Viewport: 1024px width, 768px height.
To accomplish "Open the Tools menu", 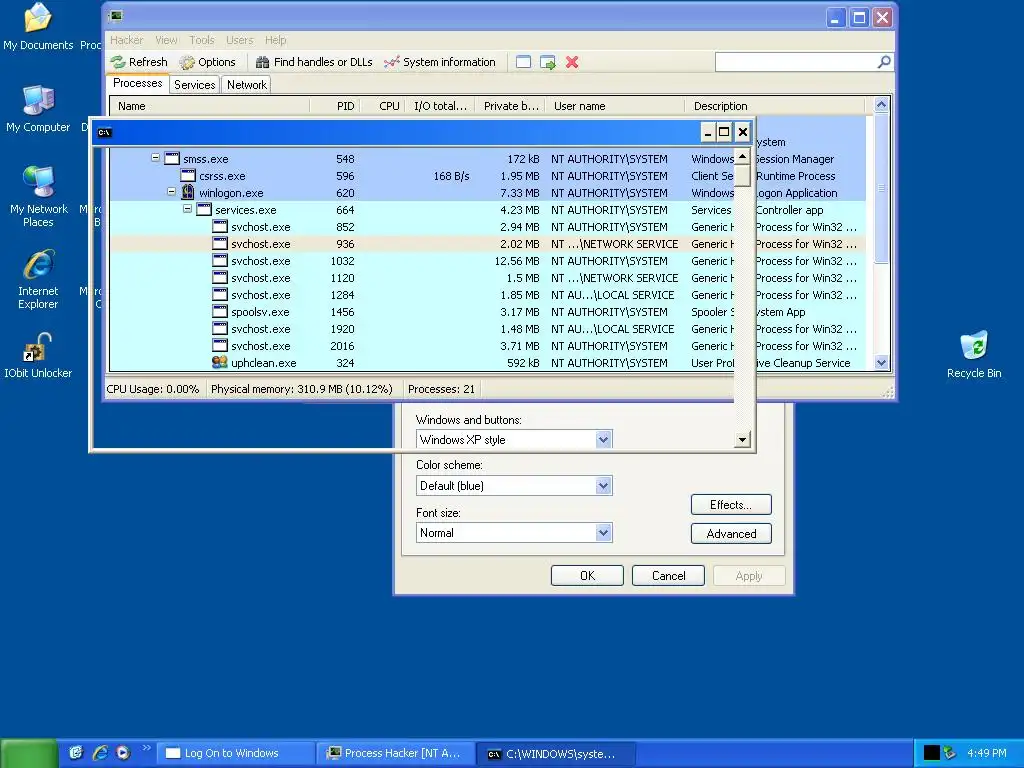I will (x=202, y=40).
